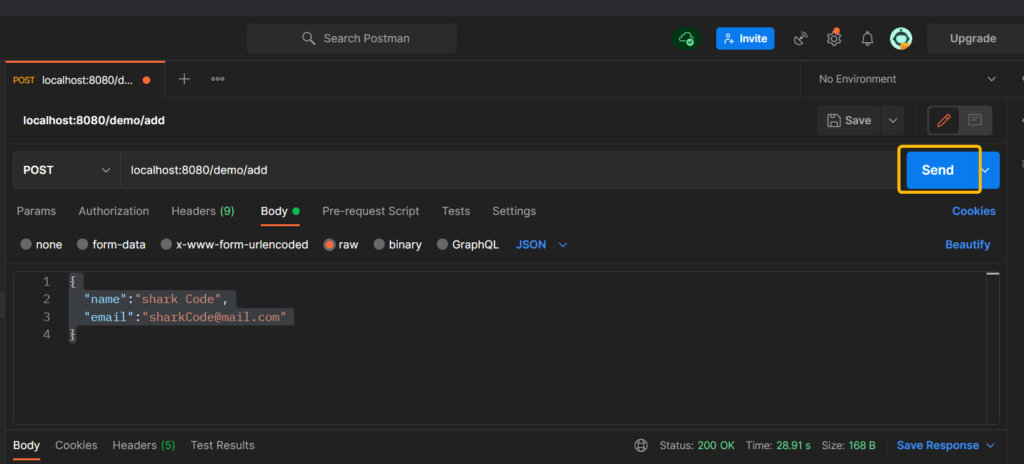Open the Authorization tab
This screenshot has height=464, width=1024.
[114, 211]
